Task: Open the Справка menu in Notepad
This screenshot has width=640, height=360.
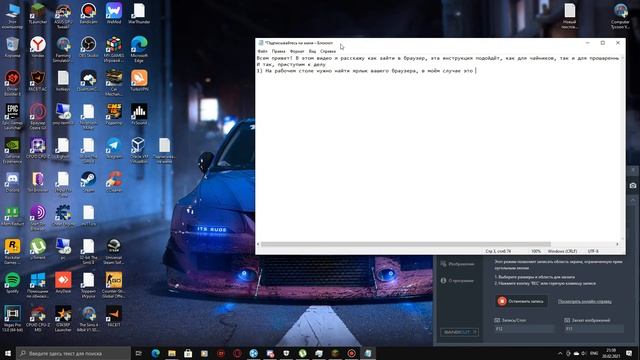Action: [x=328, y=51]
